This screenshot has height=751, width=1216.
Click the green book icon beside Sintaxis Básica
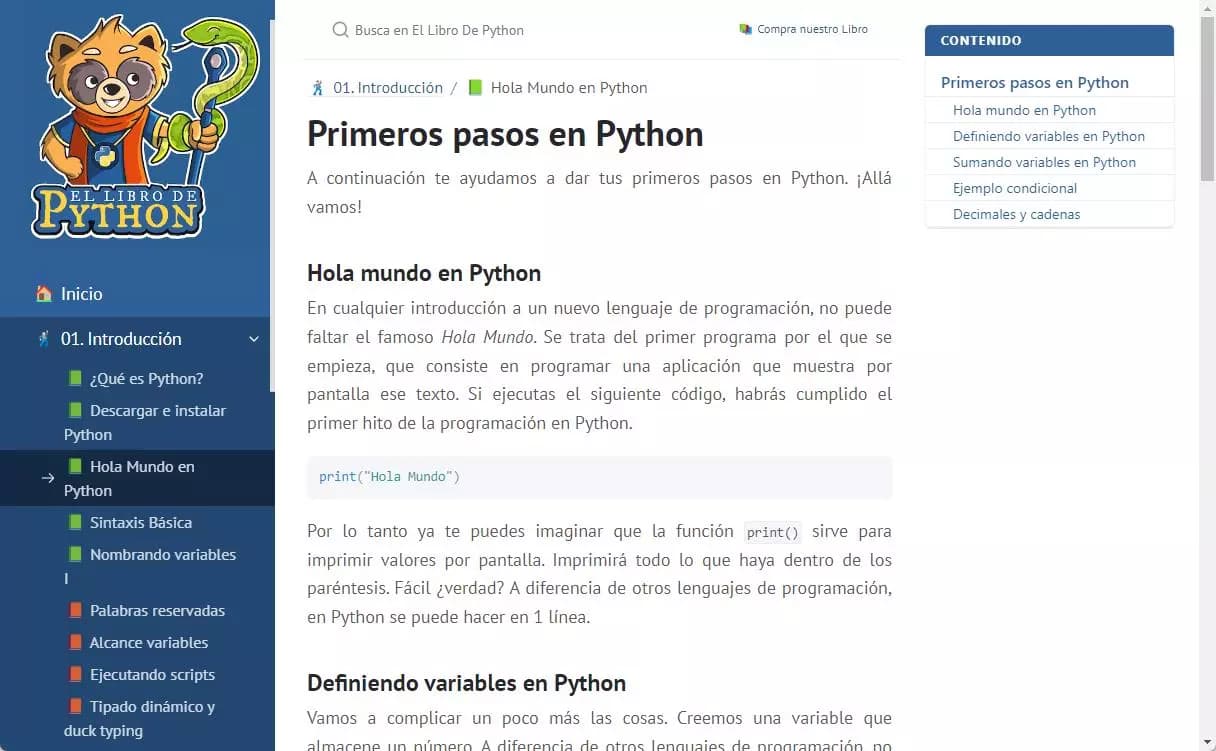tap(75, 523)
